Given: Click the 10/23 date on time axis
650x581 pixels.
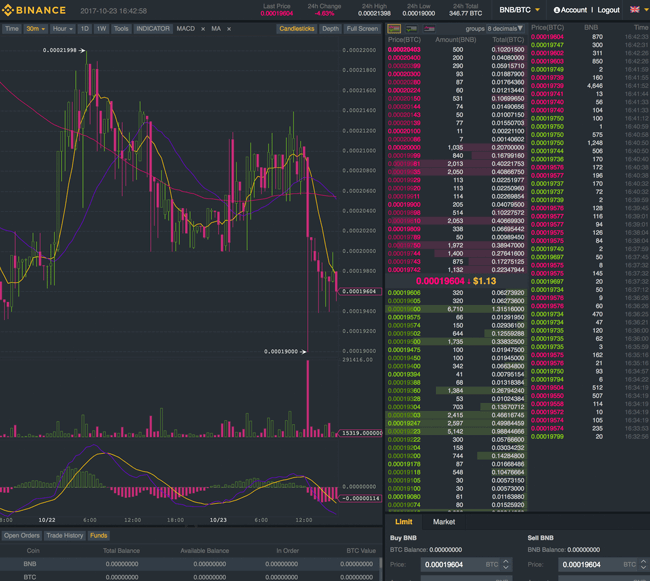Looking at the screenshot, I should [218, 520].
